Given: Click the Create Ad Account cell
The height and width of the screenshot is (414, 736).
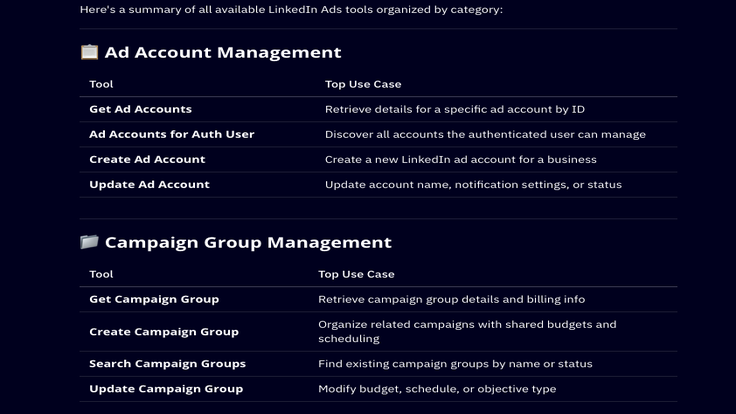Looking at the screenshot, I should coord(147,159).
